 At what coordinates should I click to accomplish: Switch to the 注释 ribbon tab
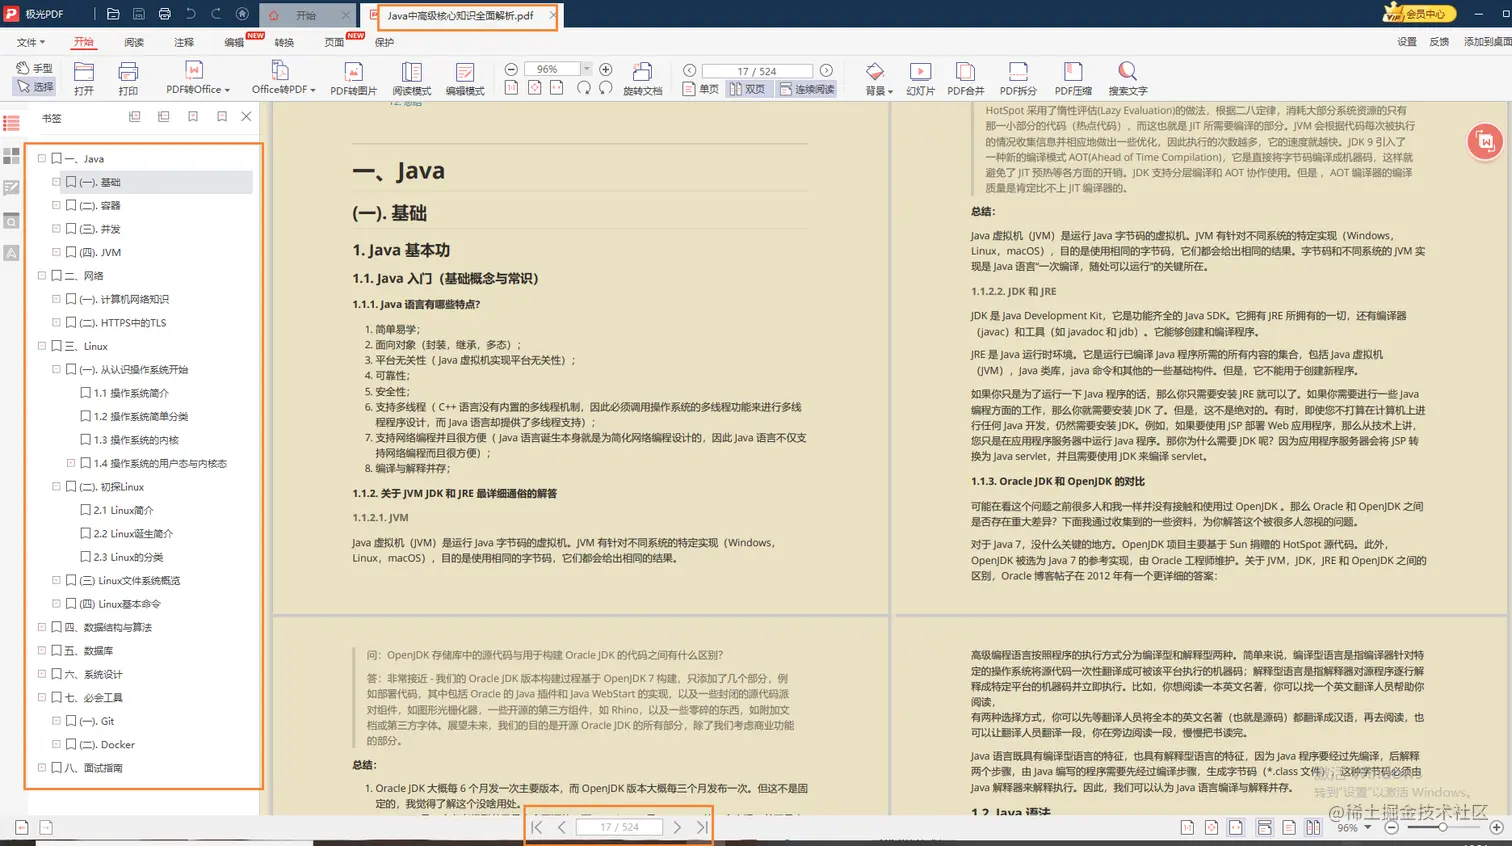(x=184, y=42)
